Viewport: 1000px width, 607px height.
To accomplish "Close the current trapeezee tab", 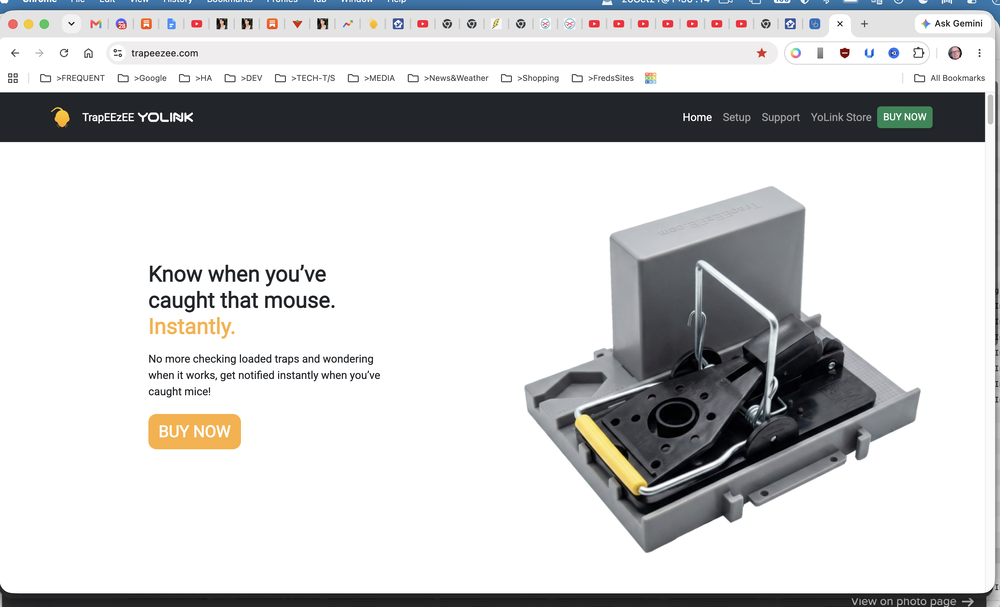I will coord(840,24).
